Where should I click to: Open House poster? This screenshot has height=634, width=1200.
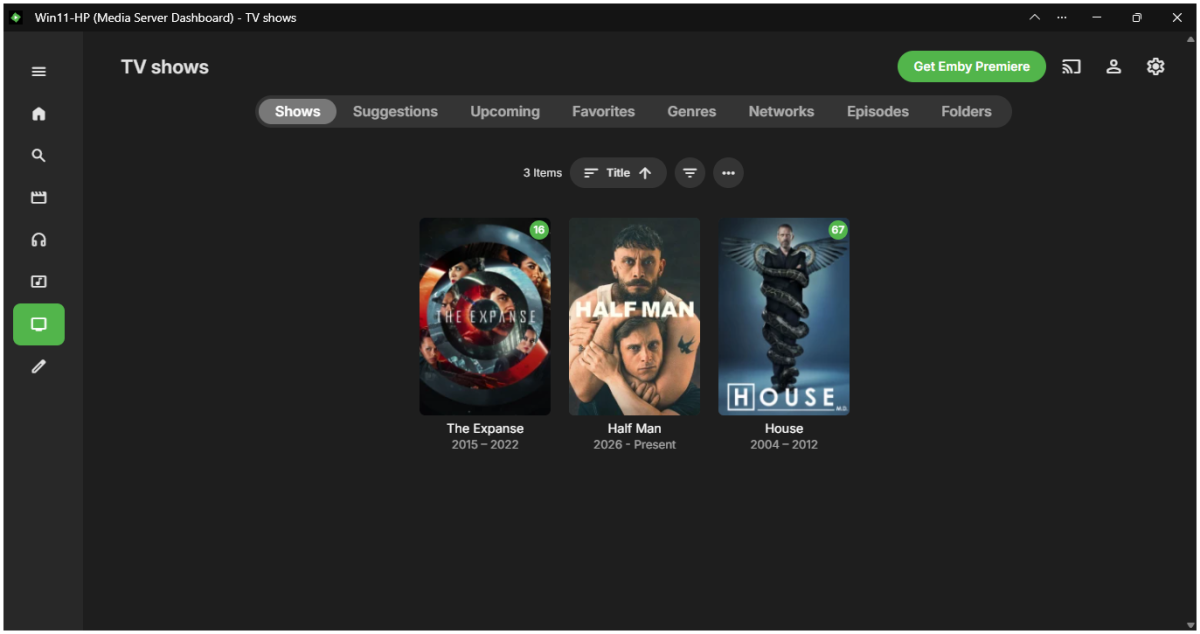pyautogui.click(x=784, y=316)
